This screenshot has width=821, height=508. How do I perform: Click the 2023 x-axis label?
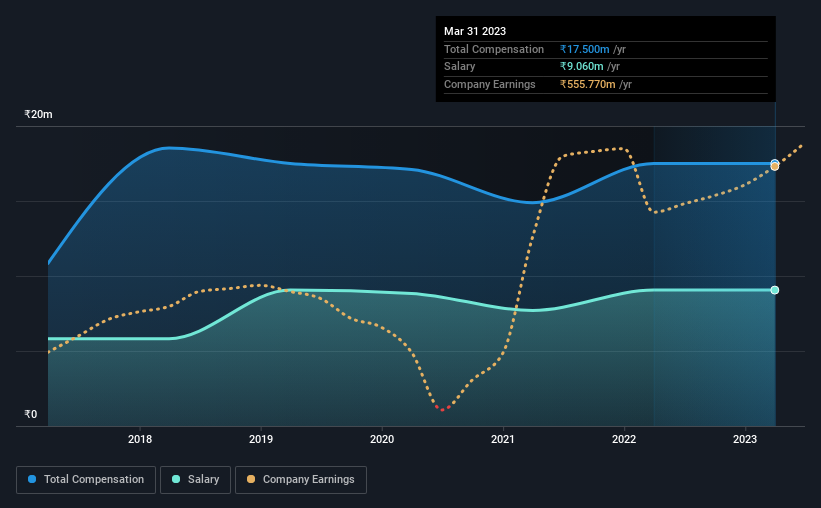[745, 439]
